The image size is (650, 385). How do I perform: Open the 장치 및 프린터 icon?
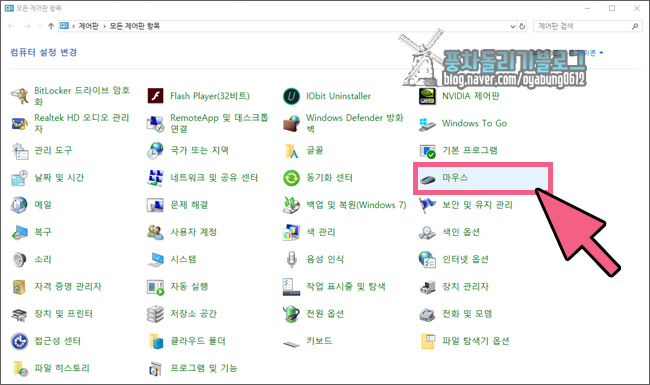[x=19, y=314]
